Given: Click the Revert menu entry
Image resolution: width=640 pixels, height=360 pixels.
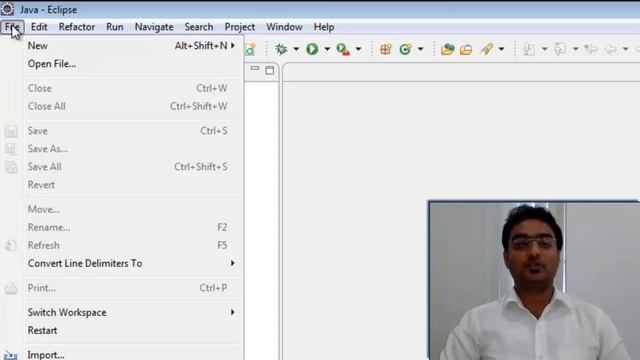Looking at the screenshot, I should 133,184.
